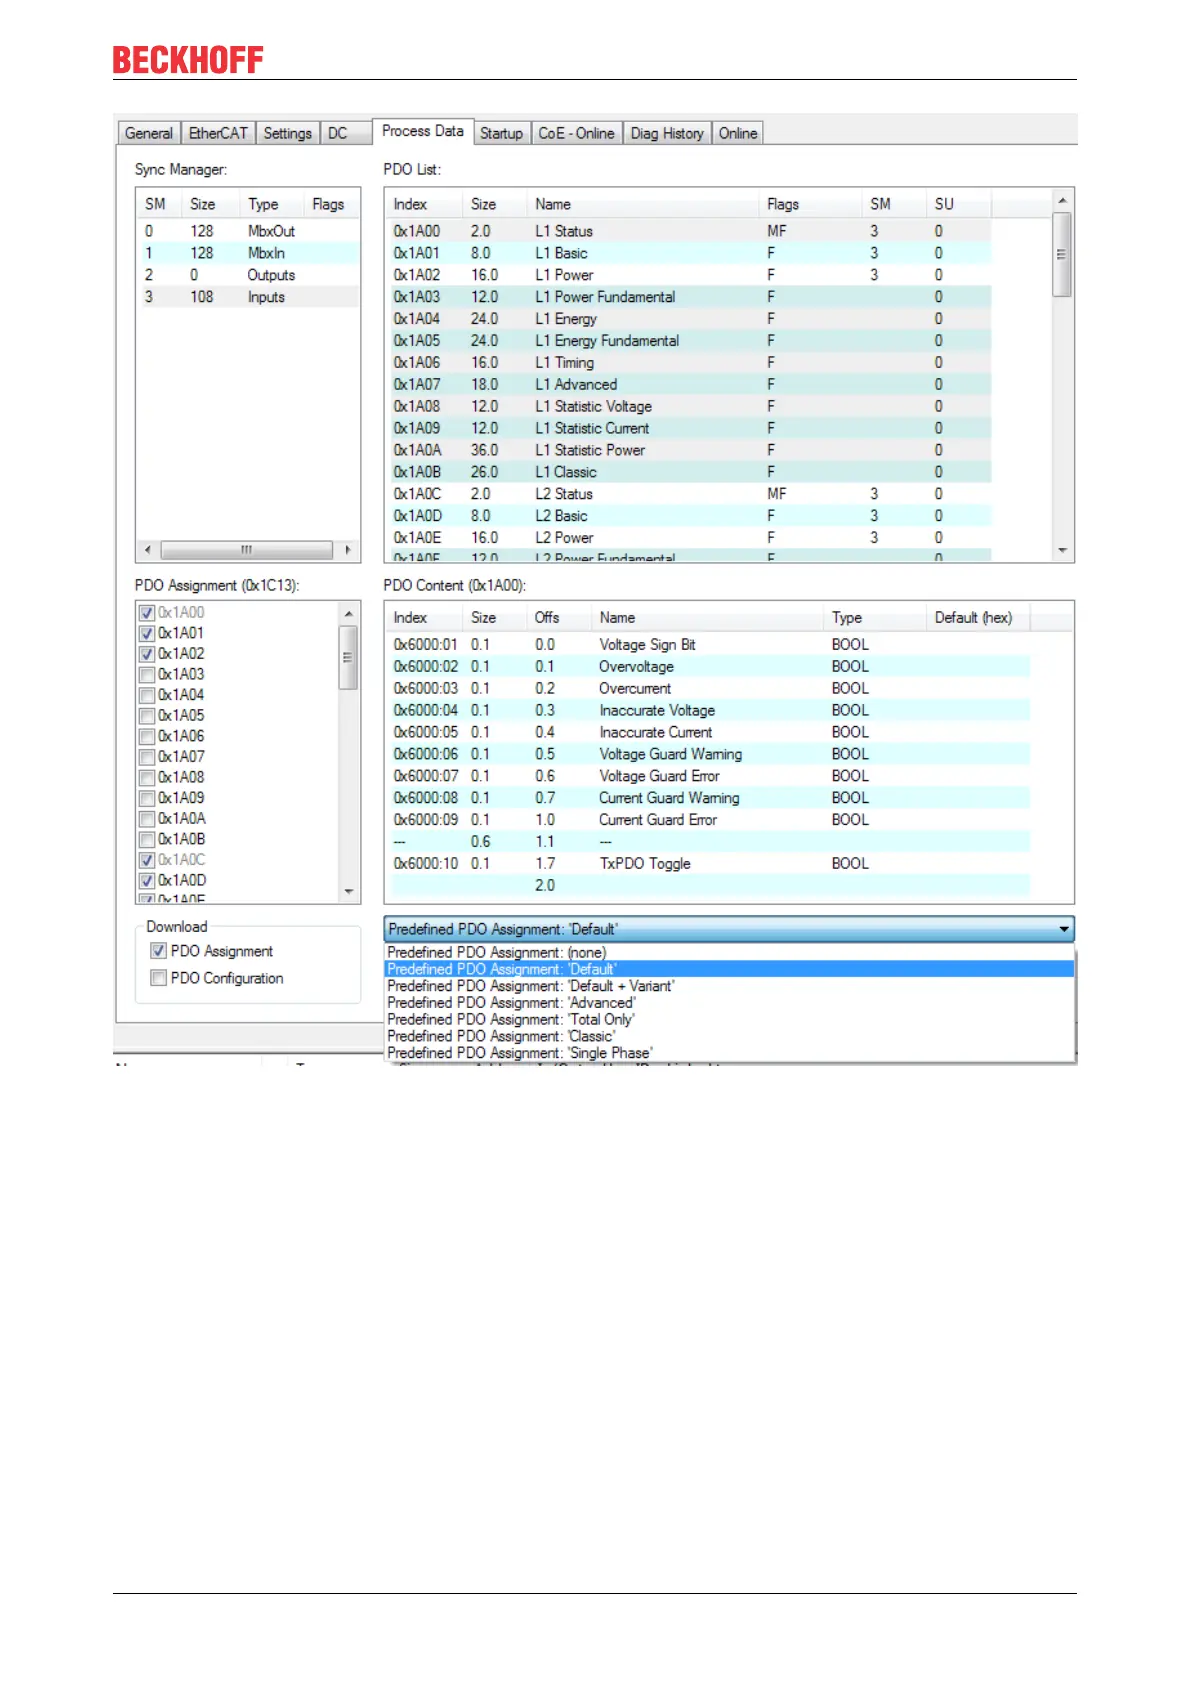This screenshot has width=1191, height=1684.
Task: Choose Predefined PDO Assignment: (none)
Action: click(729, 953)
